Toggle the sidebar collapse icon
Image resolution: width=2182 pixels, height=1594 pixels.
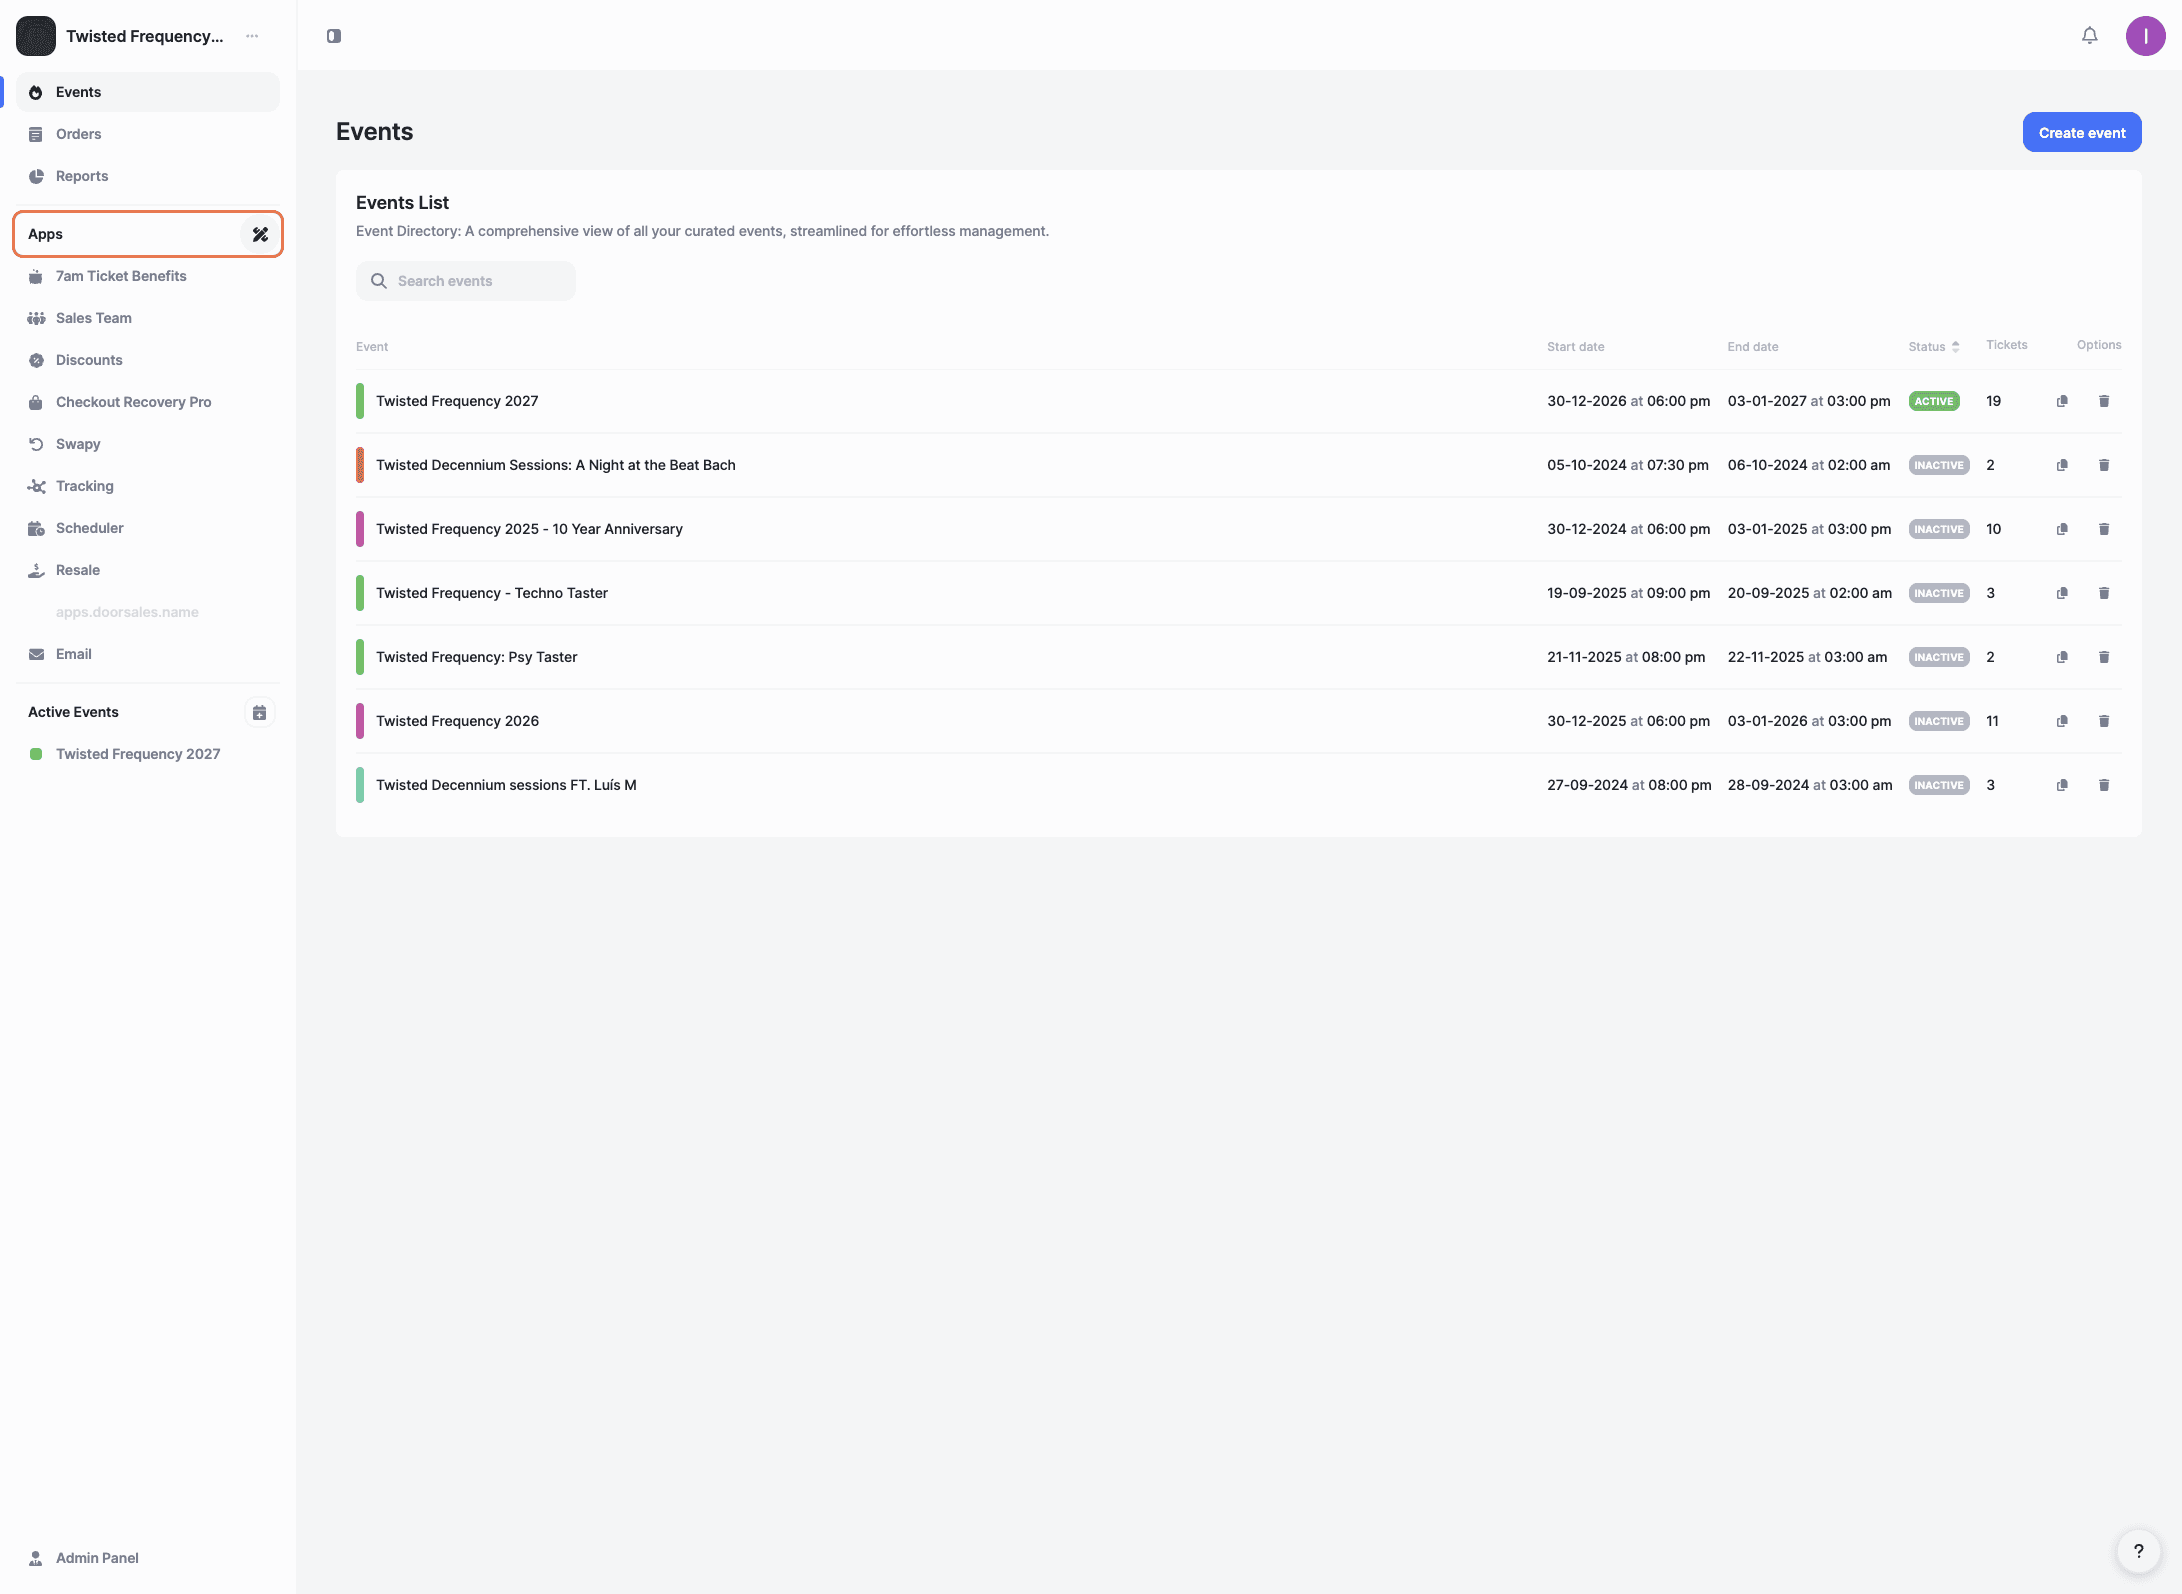point(334,36)
